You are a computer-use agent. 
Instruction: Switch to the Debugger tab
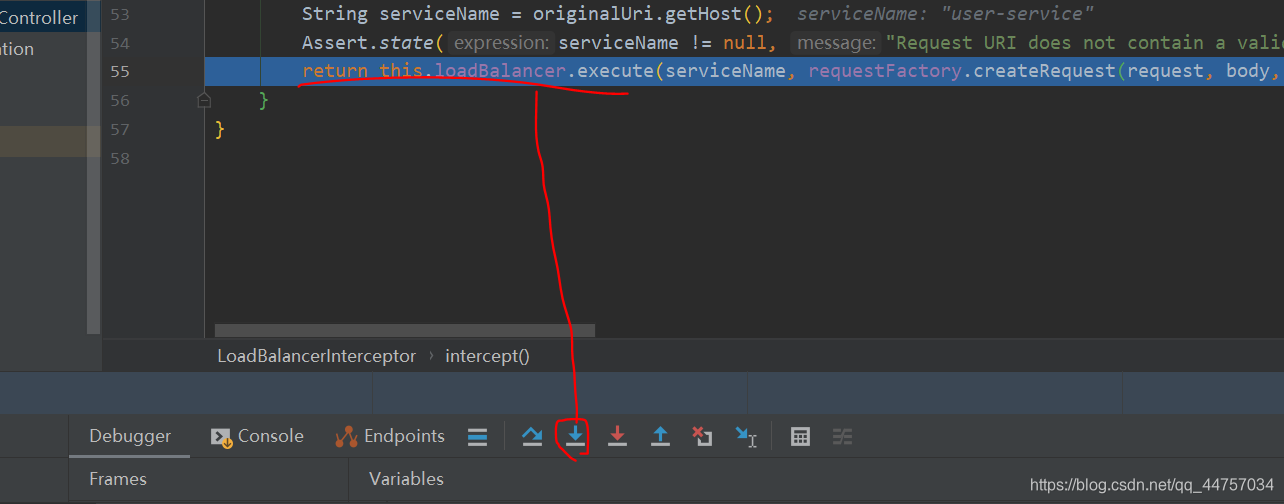pos(130,436)
